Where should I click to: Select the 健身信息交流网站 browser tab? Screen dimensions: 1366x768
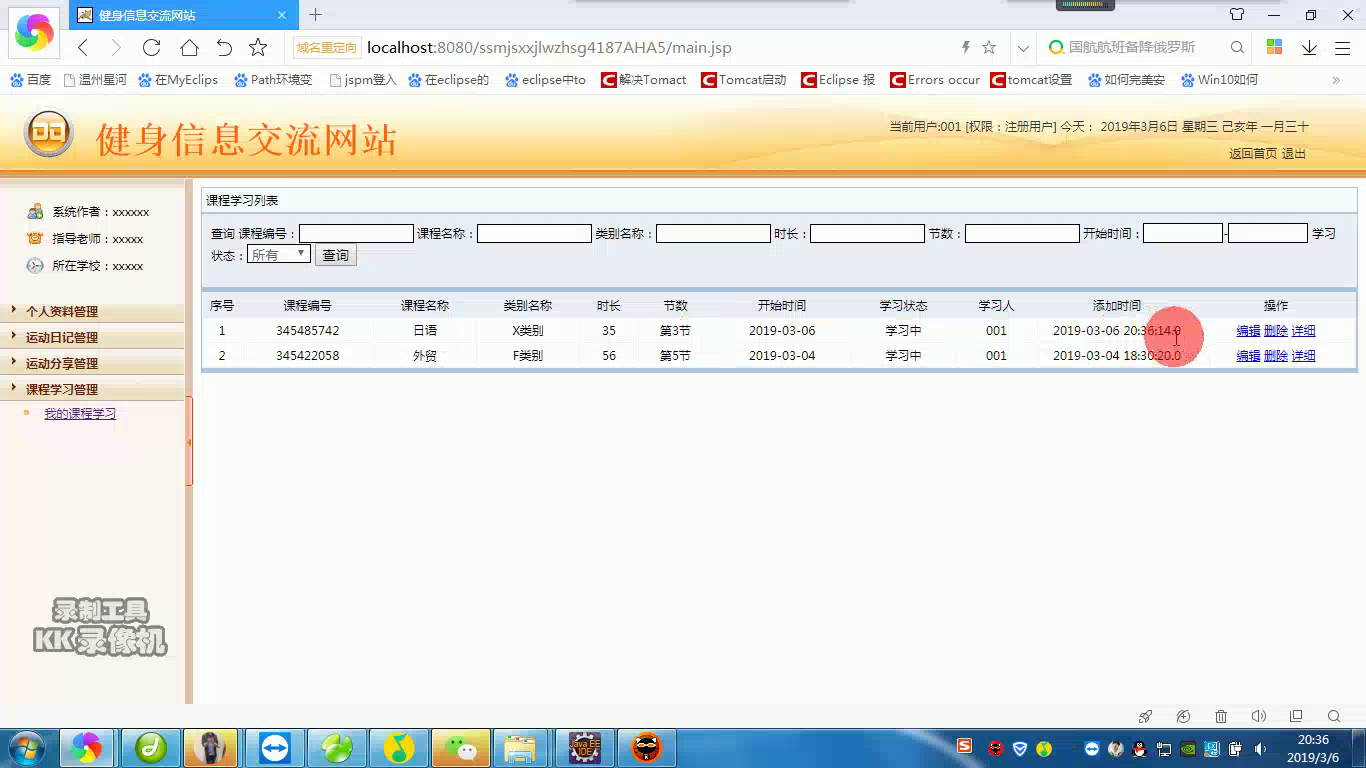coord(185,15)
